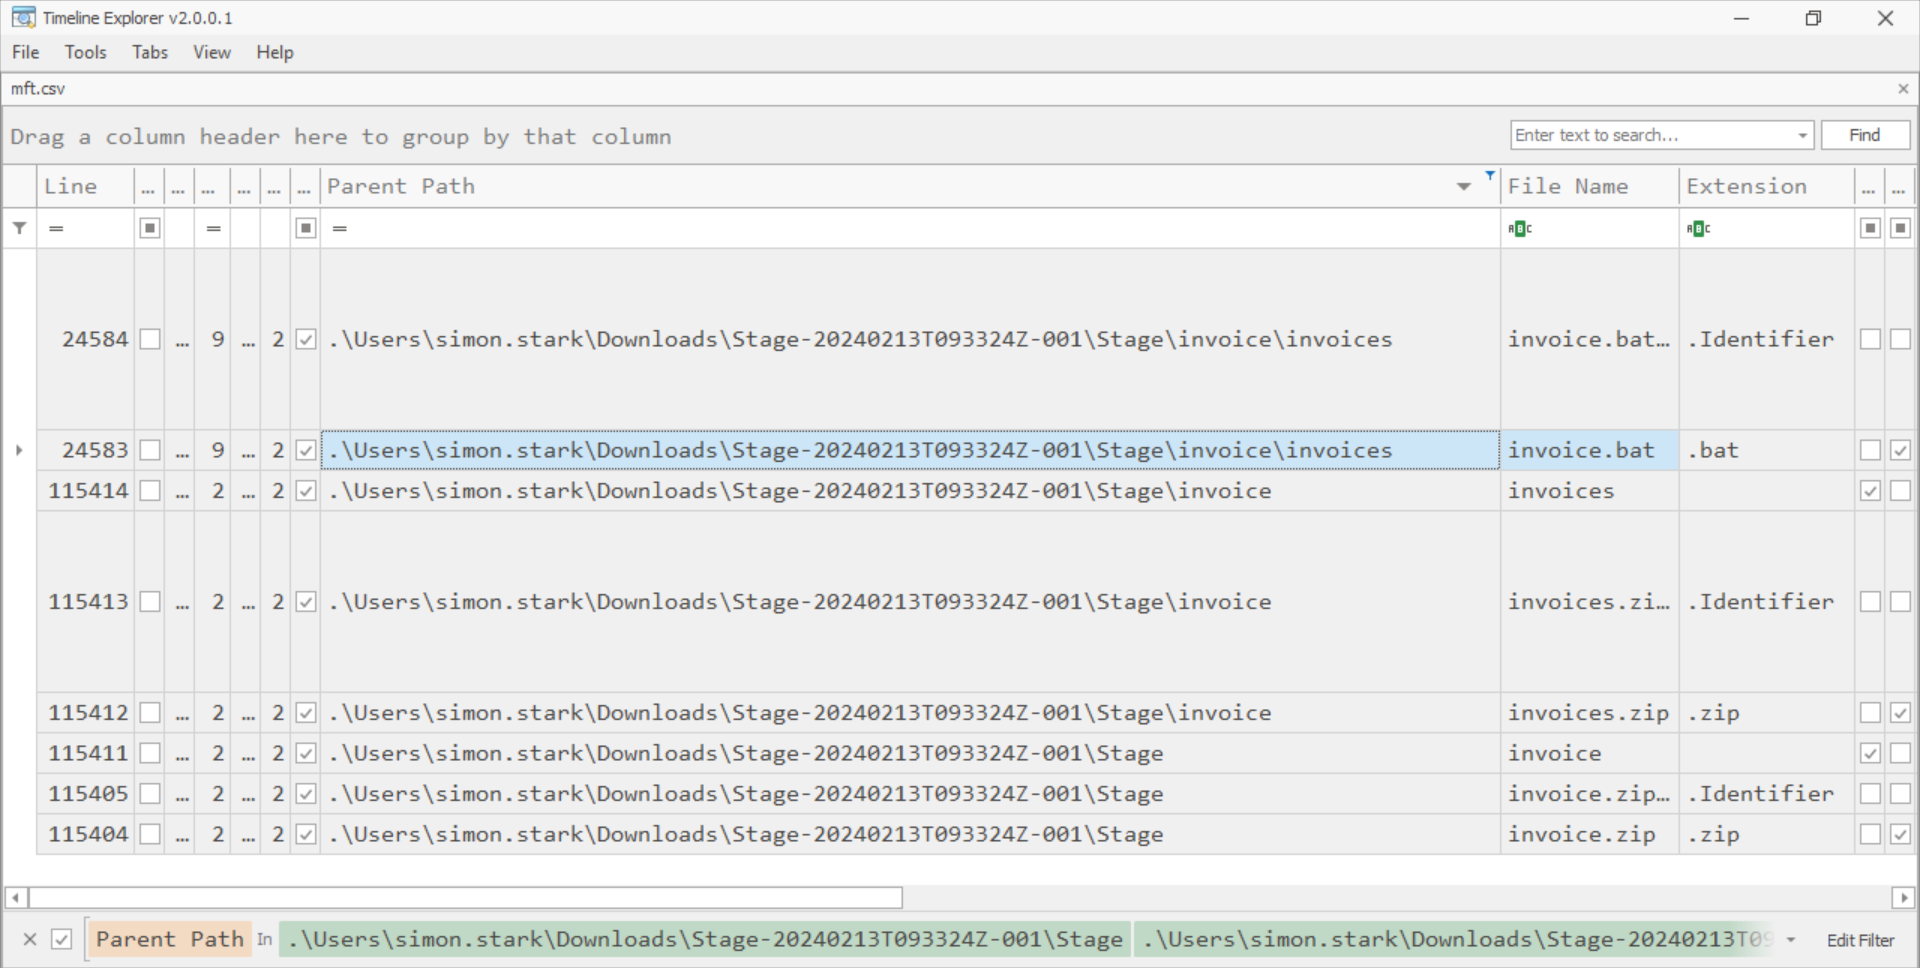Select line number 115405 cell
The height and width of the screenshot is (968, 1920).
pyautogui.click(x=86, y=794)
